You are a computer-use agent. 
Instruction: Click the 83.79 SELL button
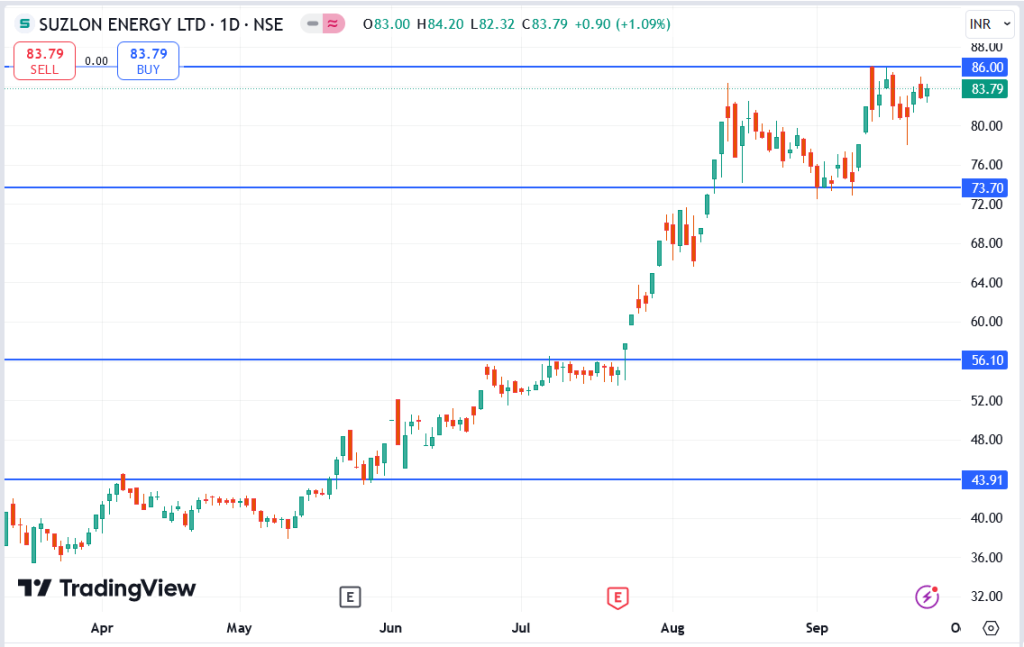click(44, 61)
